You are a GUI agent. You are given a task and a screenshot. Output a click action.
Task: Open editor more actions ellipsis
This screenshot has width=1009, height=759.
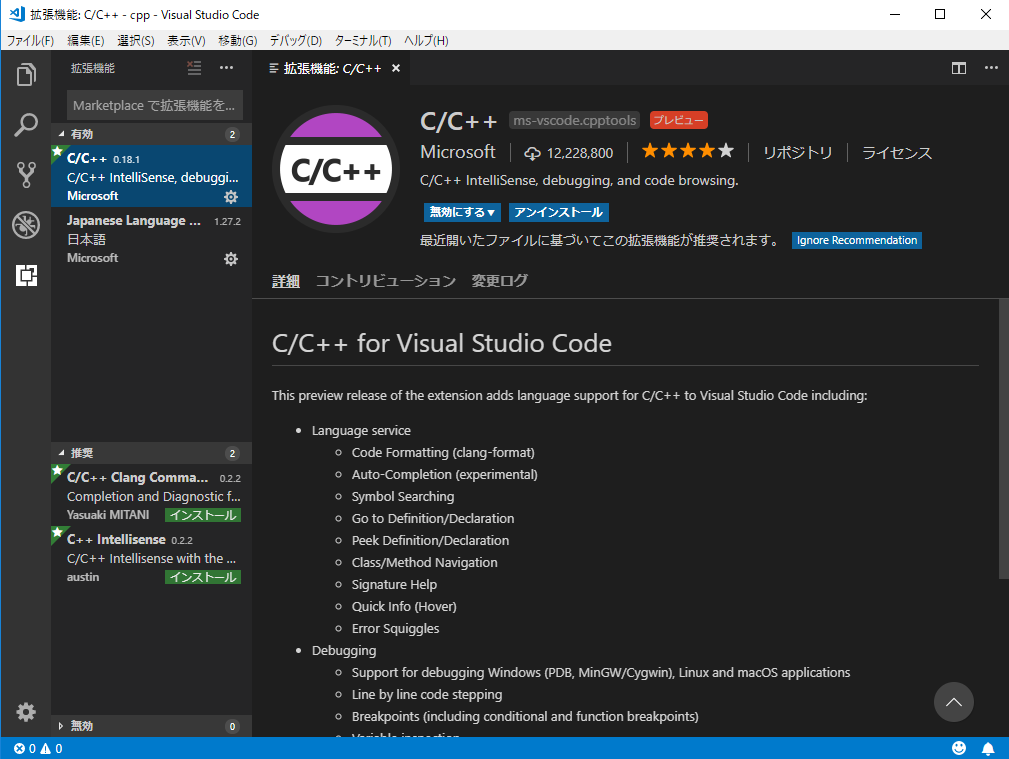pyautogui.click(x=991, y=68)
